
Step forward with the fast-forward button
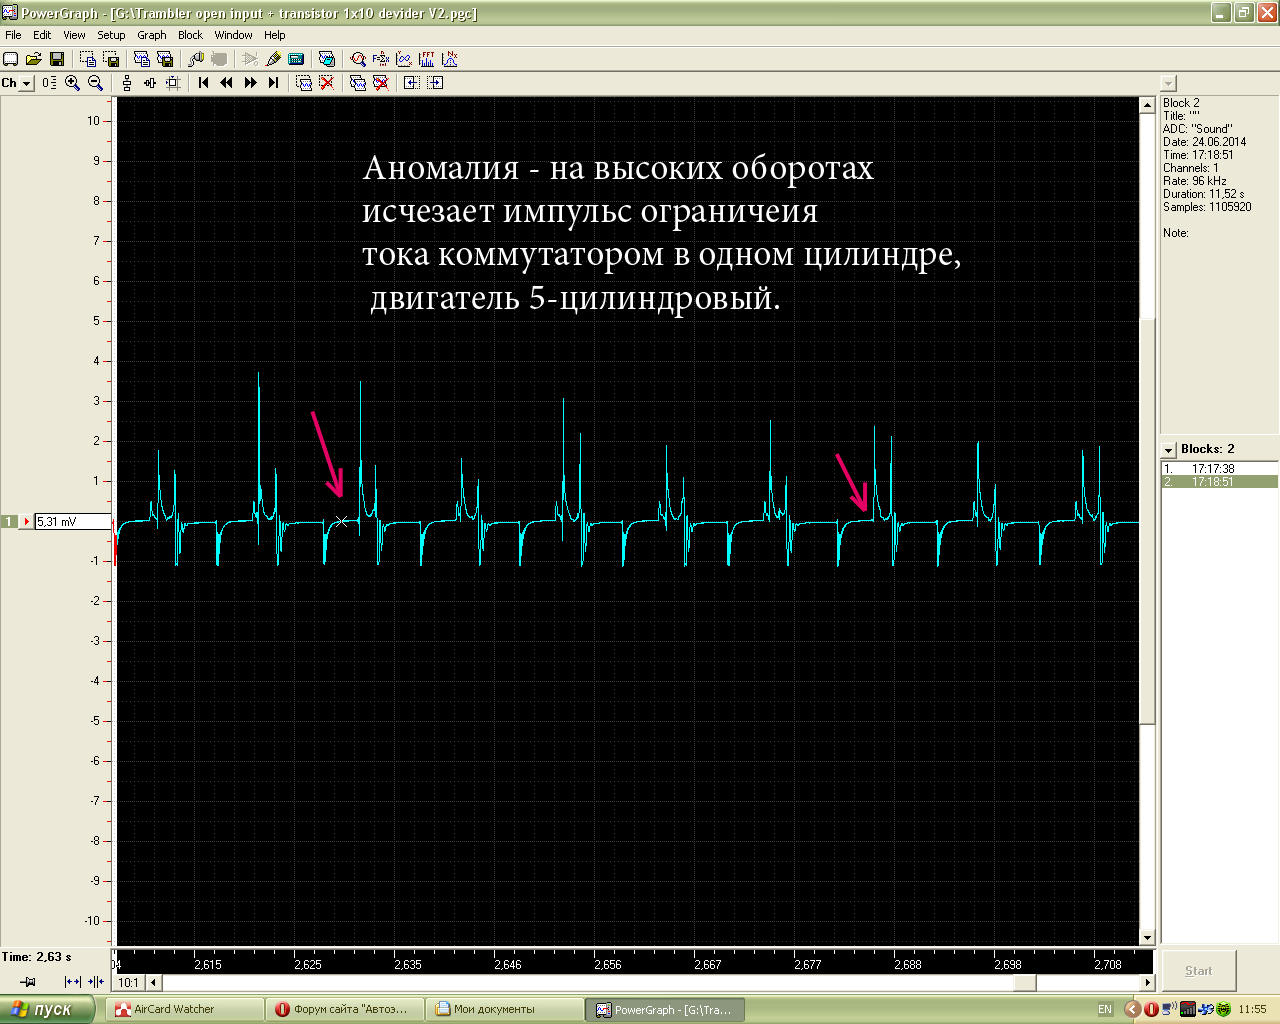(250, 83)
